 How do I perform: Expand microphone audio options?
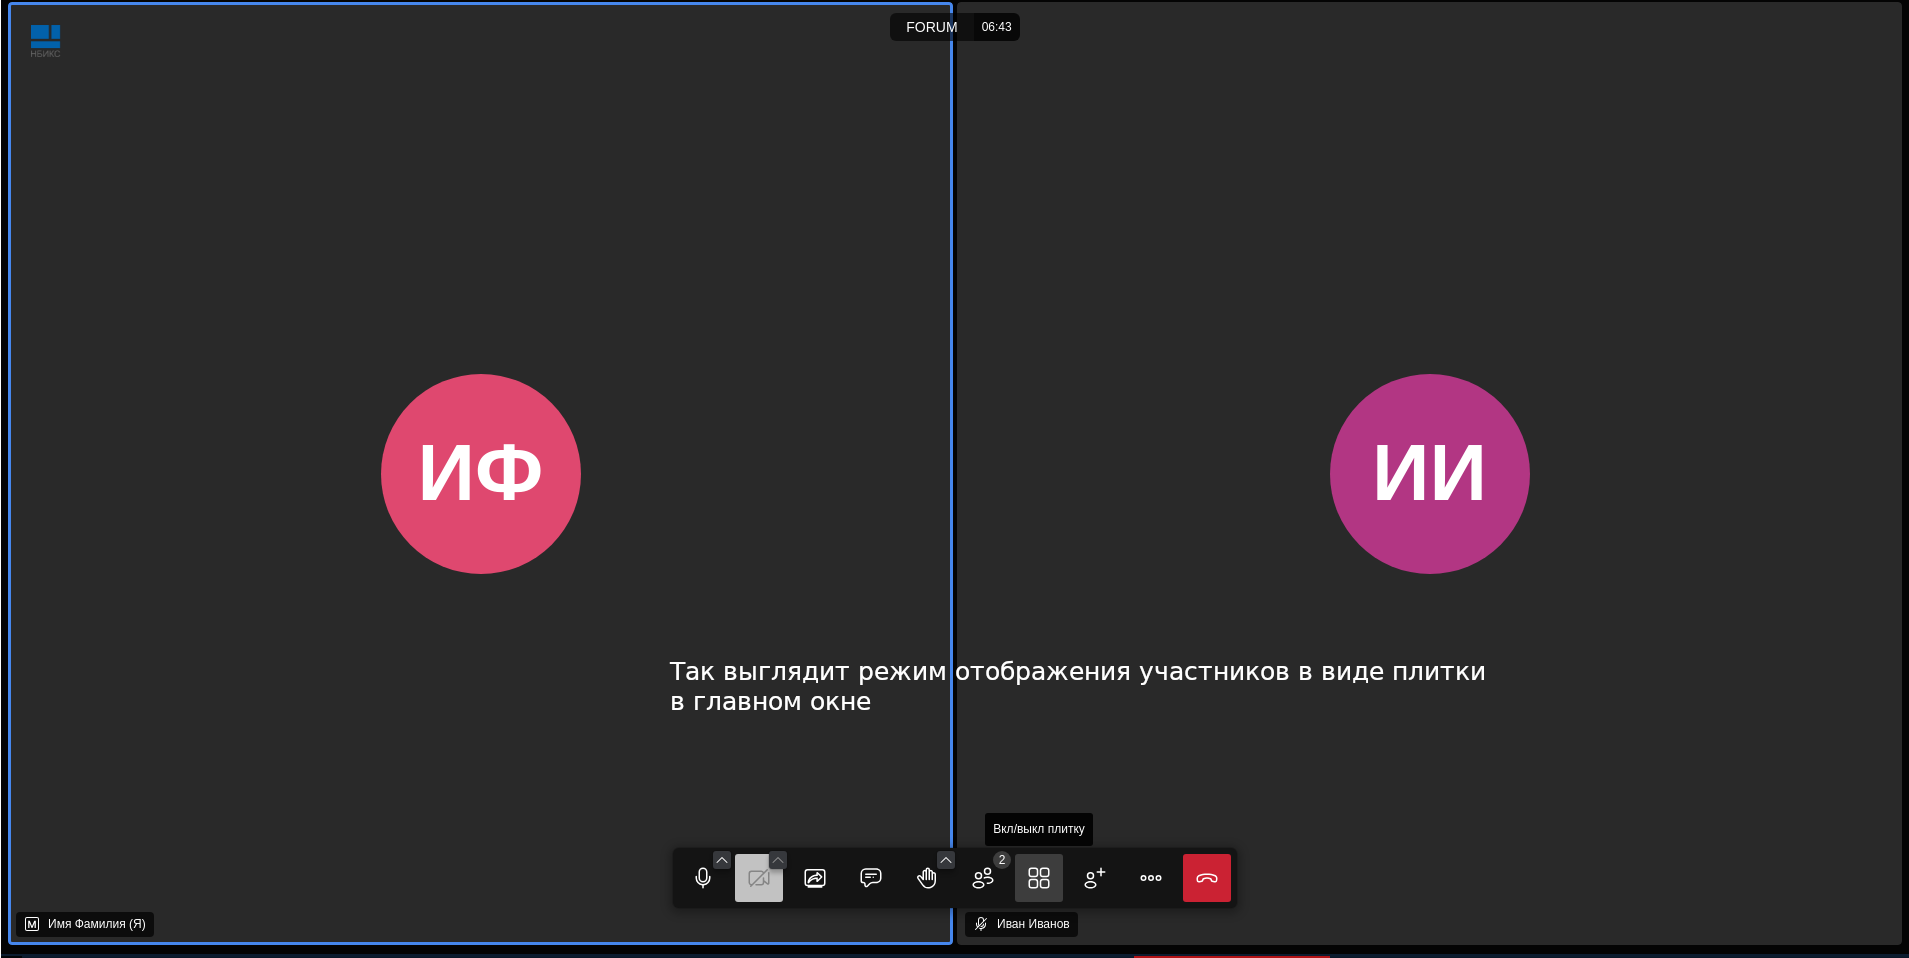point(722,860)
